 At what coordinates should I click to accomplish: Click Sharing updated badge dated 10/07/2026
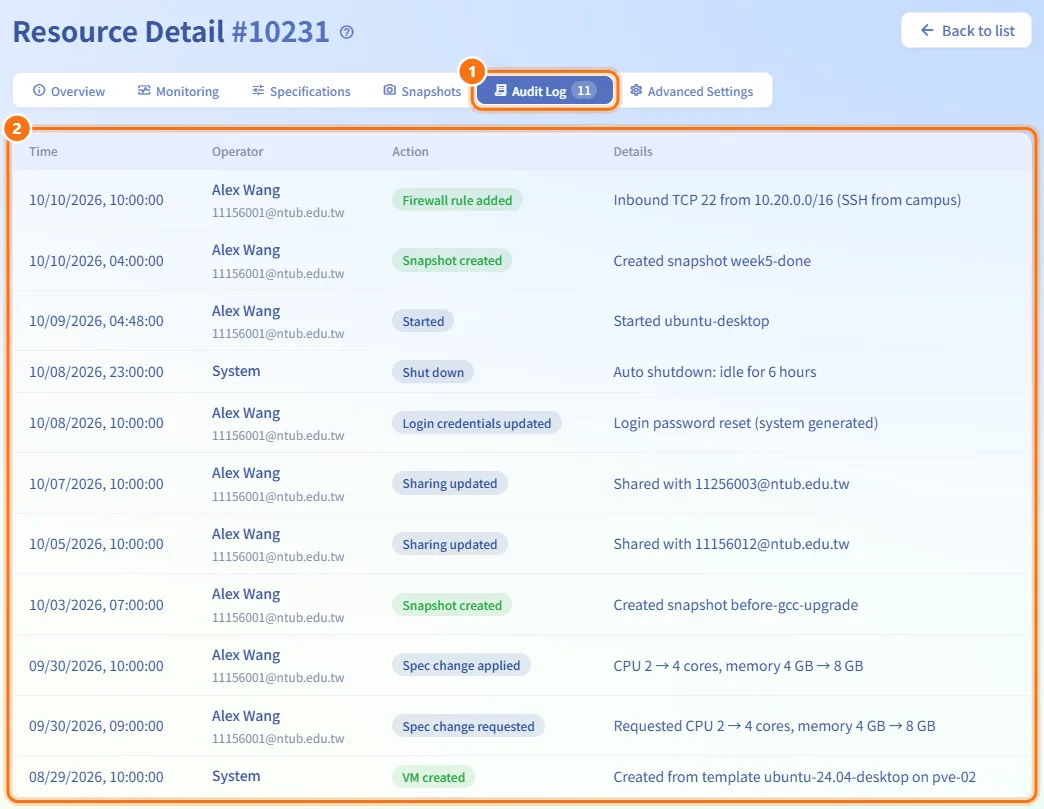coord(449,483)
